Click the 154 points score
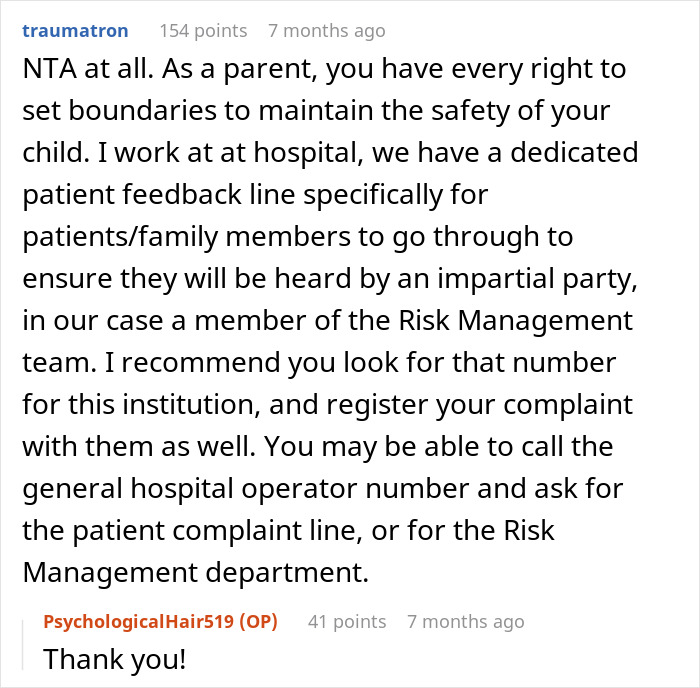Image resolution: width=700 pixels, height=688 pixels. pos(203,31)
